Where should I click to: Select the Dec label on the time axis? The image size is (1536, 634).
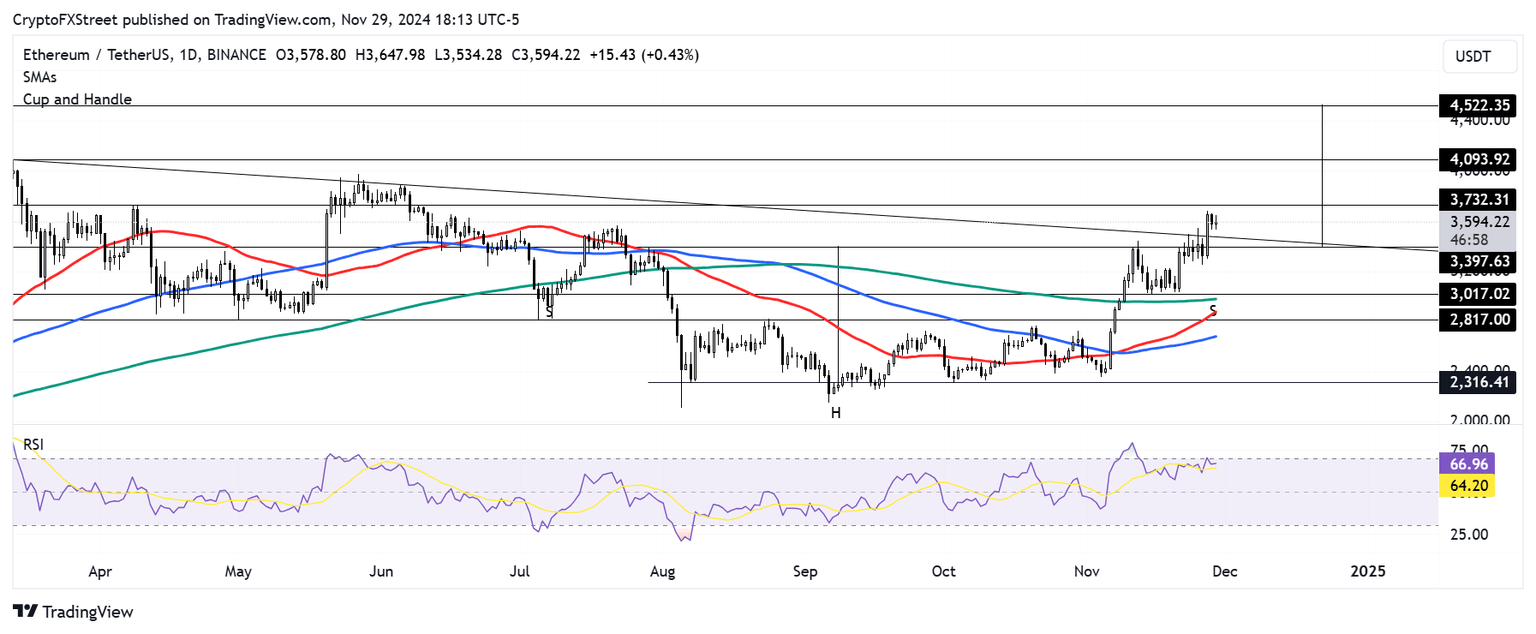(x=1225, y=571)
